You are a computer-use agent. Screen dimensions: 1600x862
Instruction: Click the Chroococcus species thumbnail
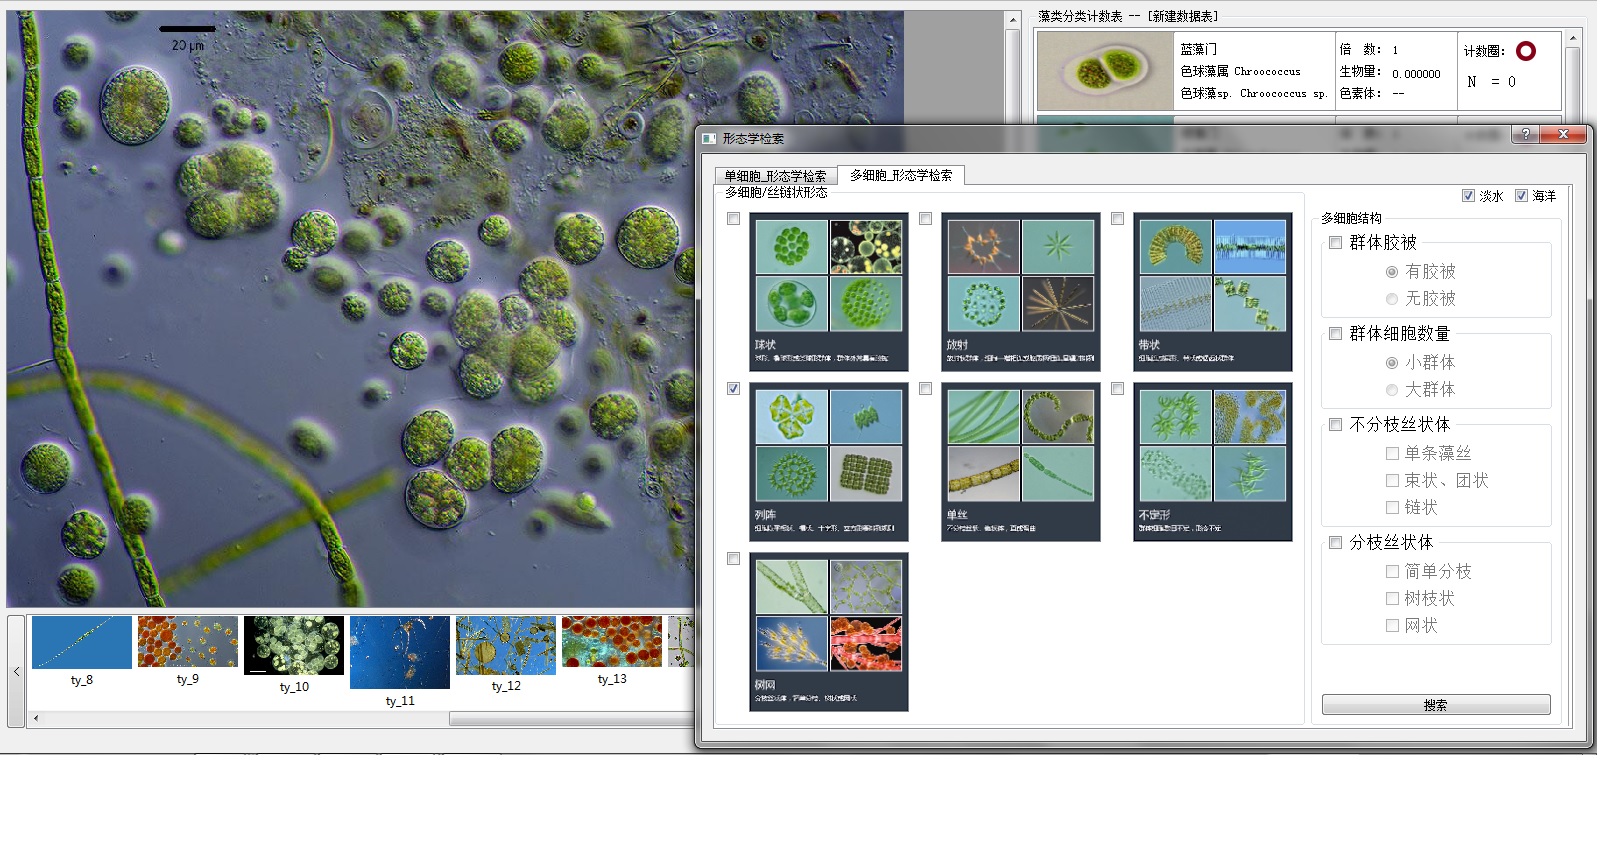point(1105,71)
